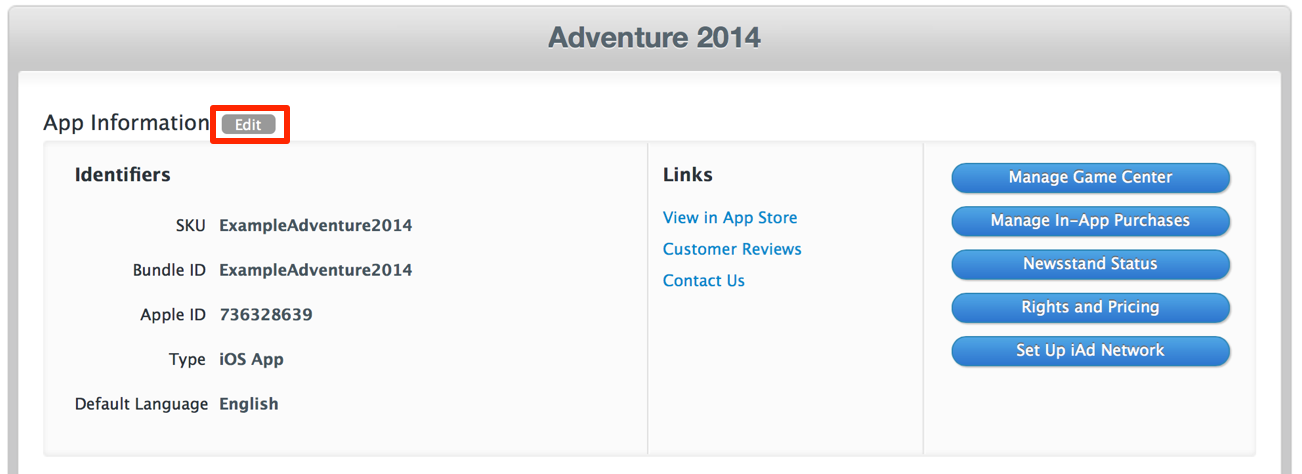Select the SKU value ExampleAdventure2014
The height and width of the screenshot is (474, 1302).
pos(316,226)
